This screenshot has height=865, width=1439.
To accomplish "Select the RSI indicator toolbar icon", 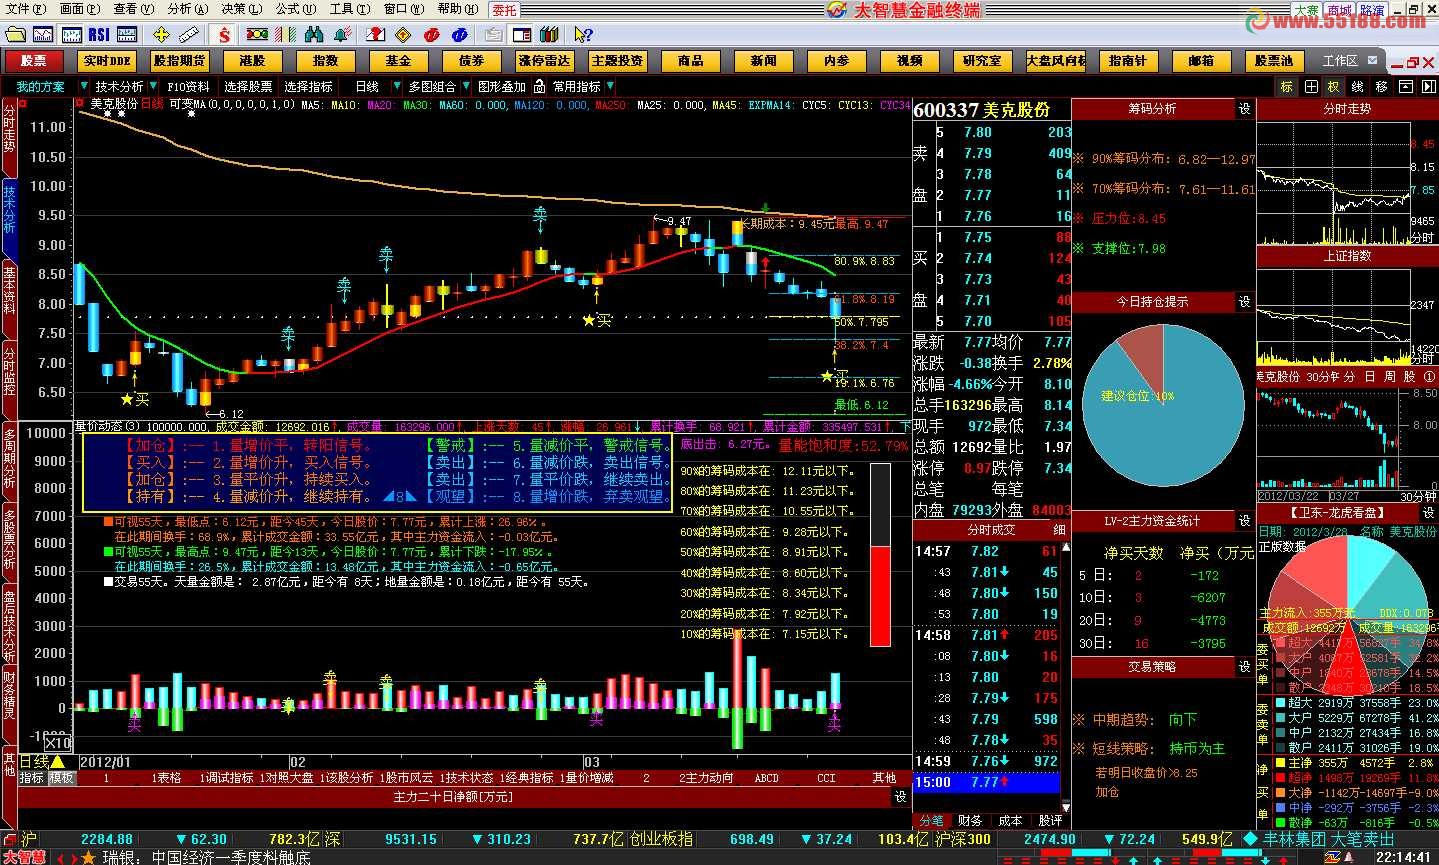I will click(x=98, y=35).
